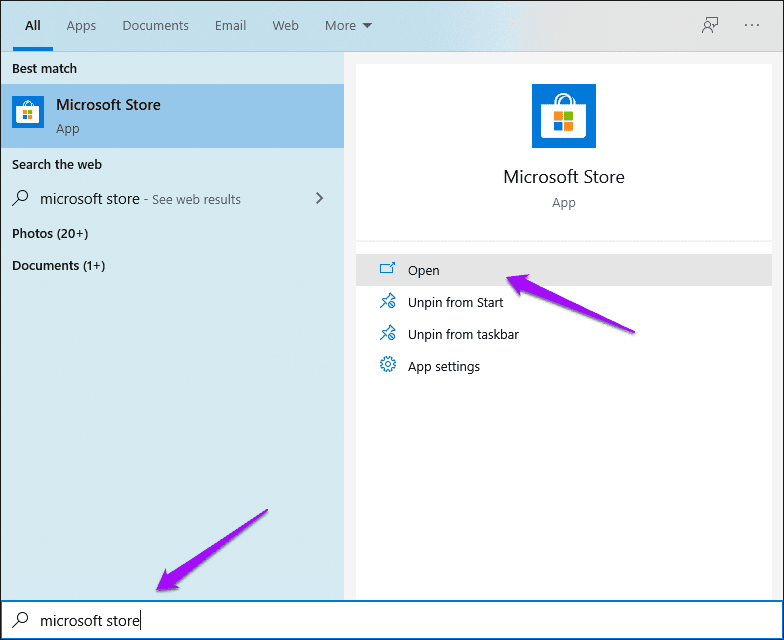Open the three-dot options menu
The width and height of the screenshot is (784, 640).
pos(752,25)
